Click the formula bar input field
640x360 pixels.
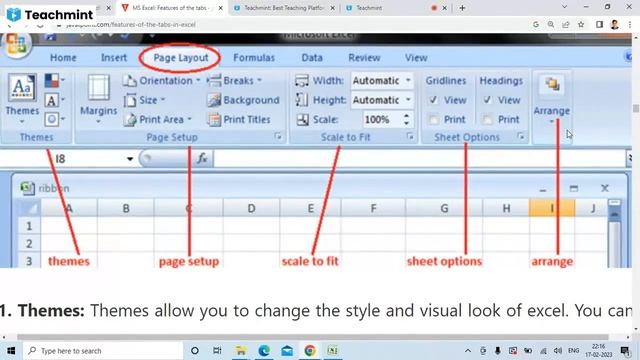(419, 158)
